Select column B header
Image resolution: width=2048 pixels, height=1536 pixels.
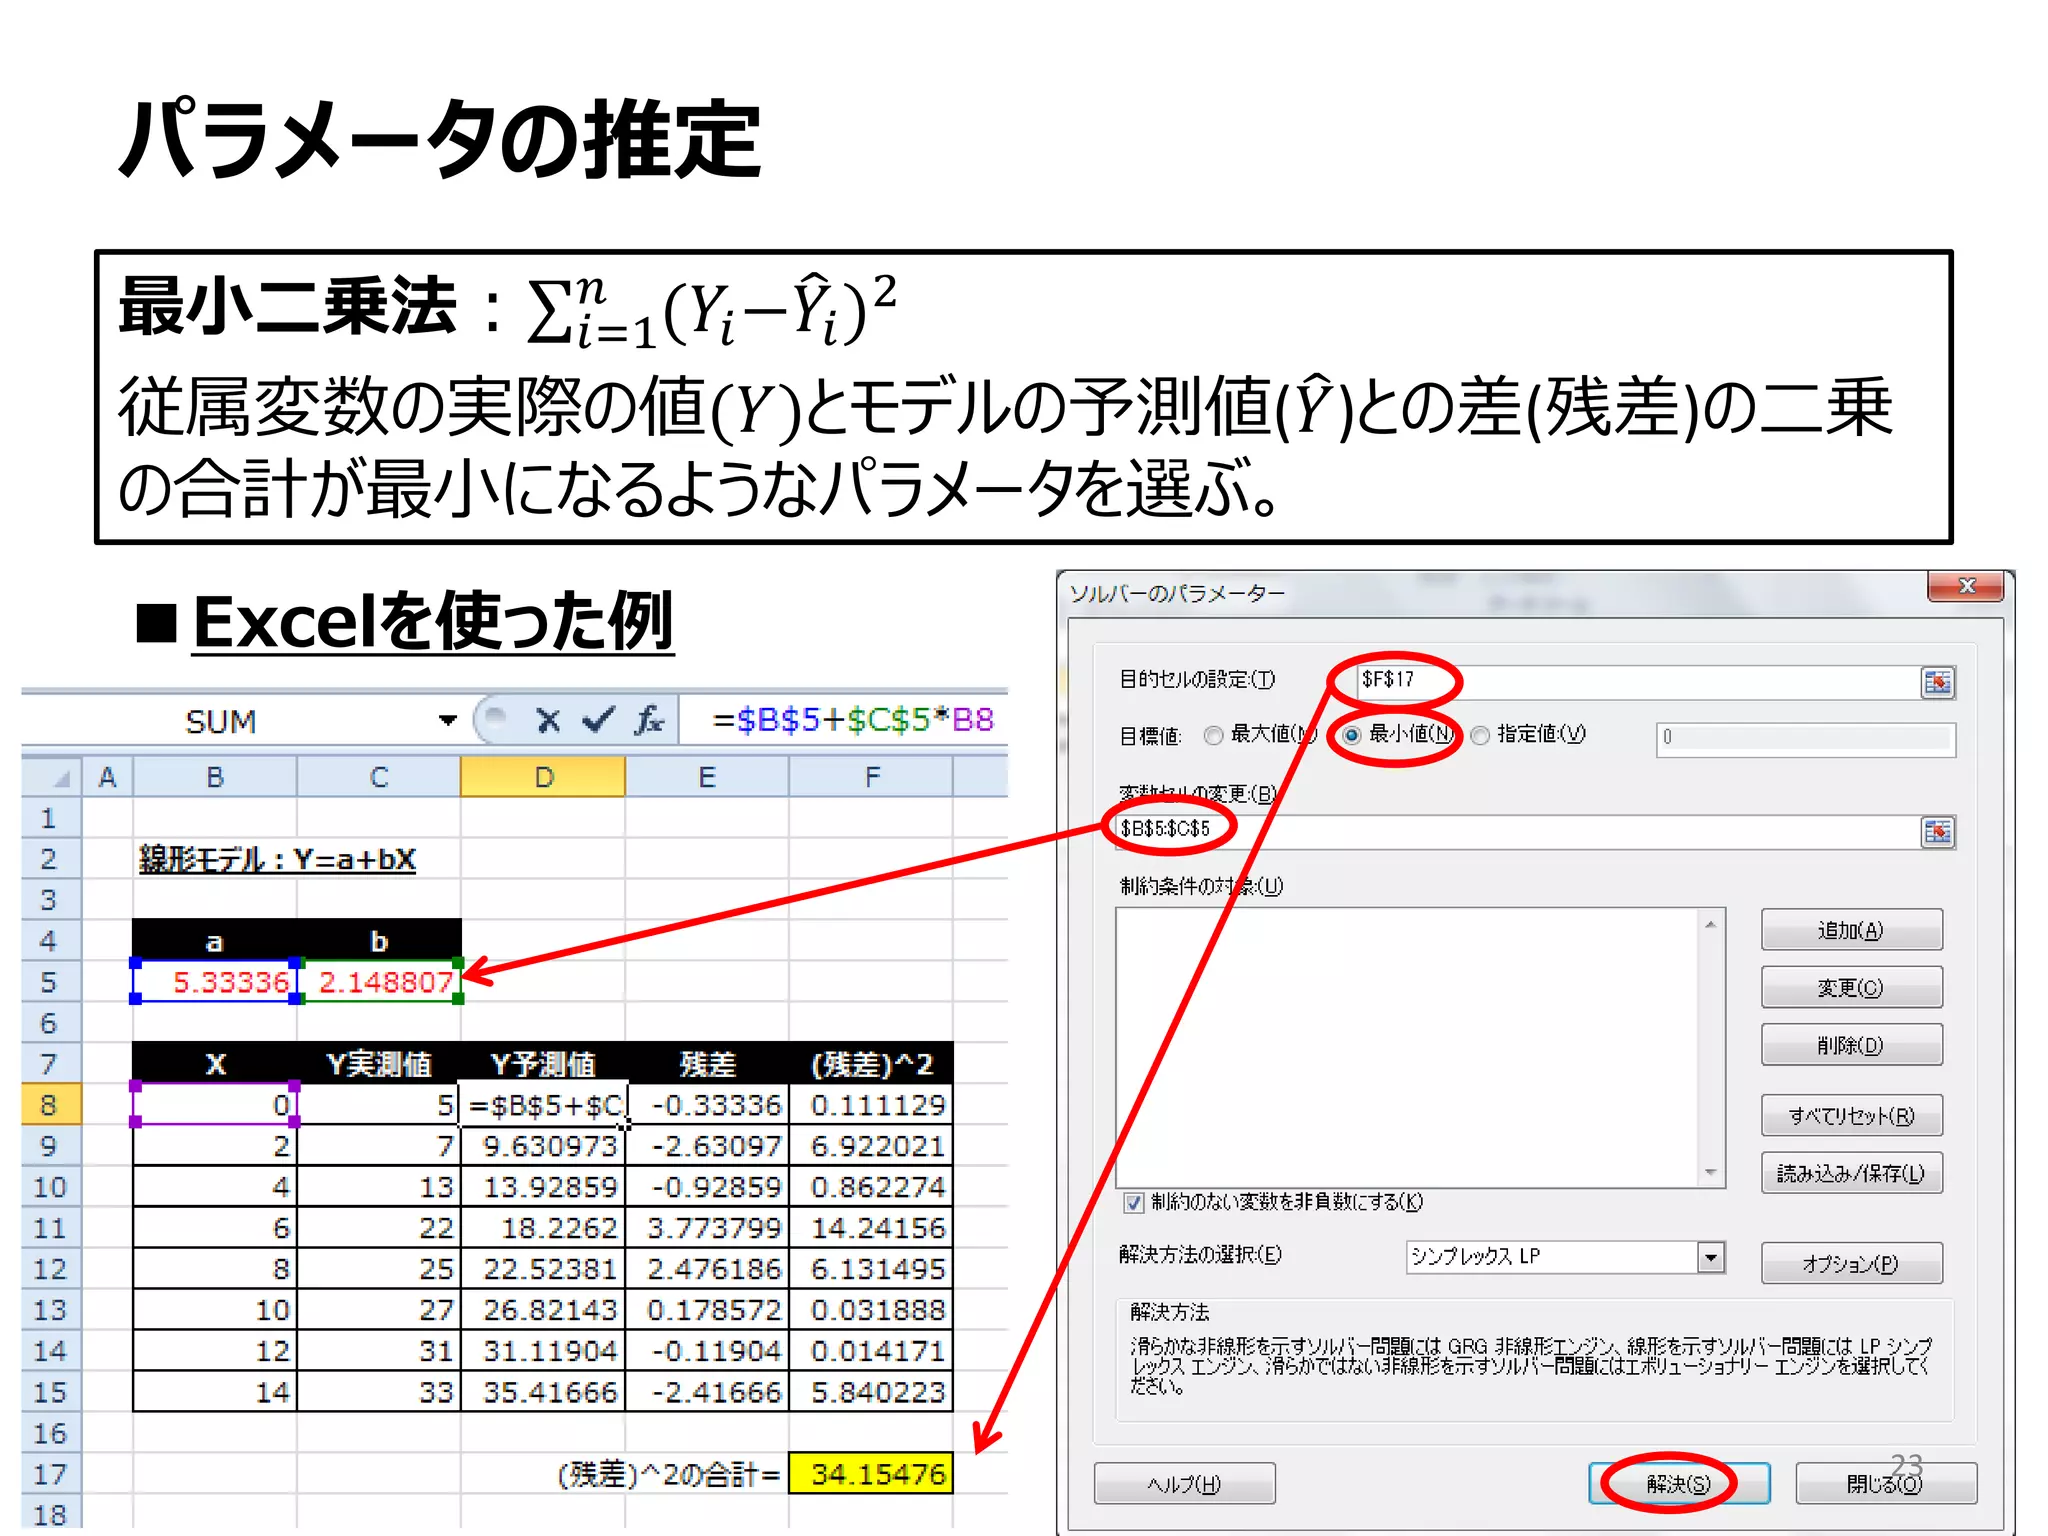tap(215, 777)
